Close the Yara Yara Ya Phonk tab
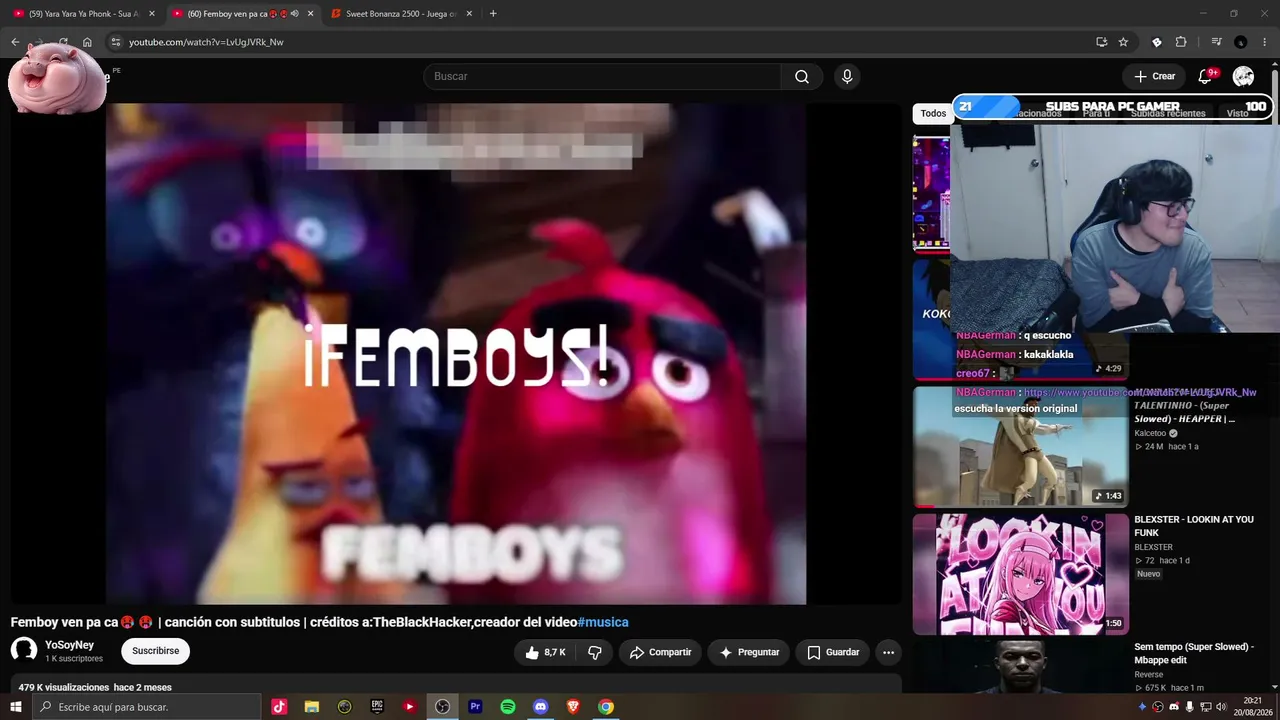This screenshot has width=1280, height=720. coord(152,14)
